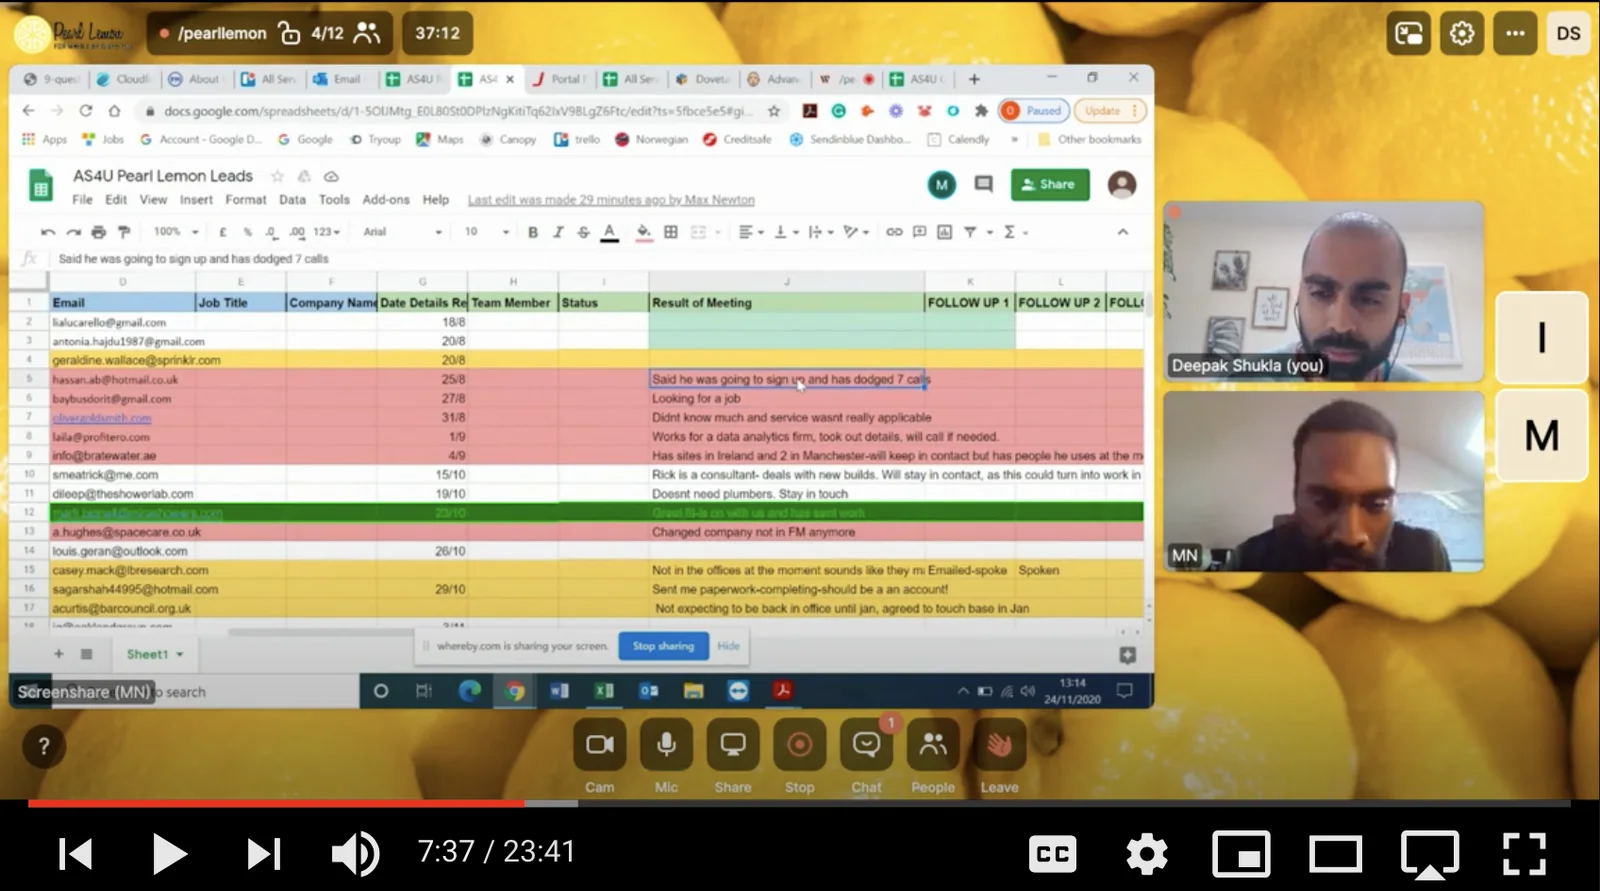Click the Redo toolbar icon
The image size is (1600, 891).
[x=72, y=232]
